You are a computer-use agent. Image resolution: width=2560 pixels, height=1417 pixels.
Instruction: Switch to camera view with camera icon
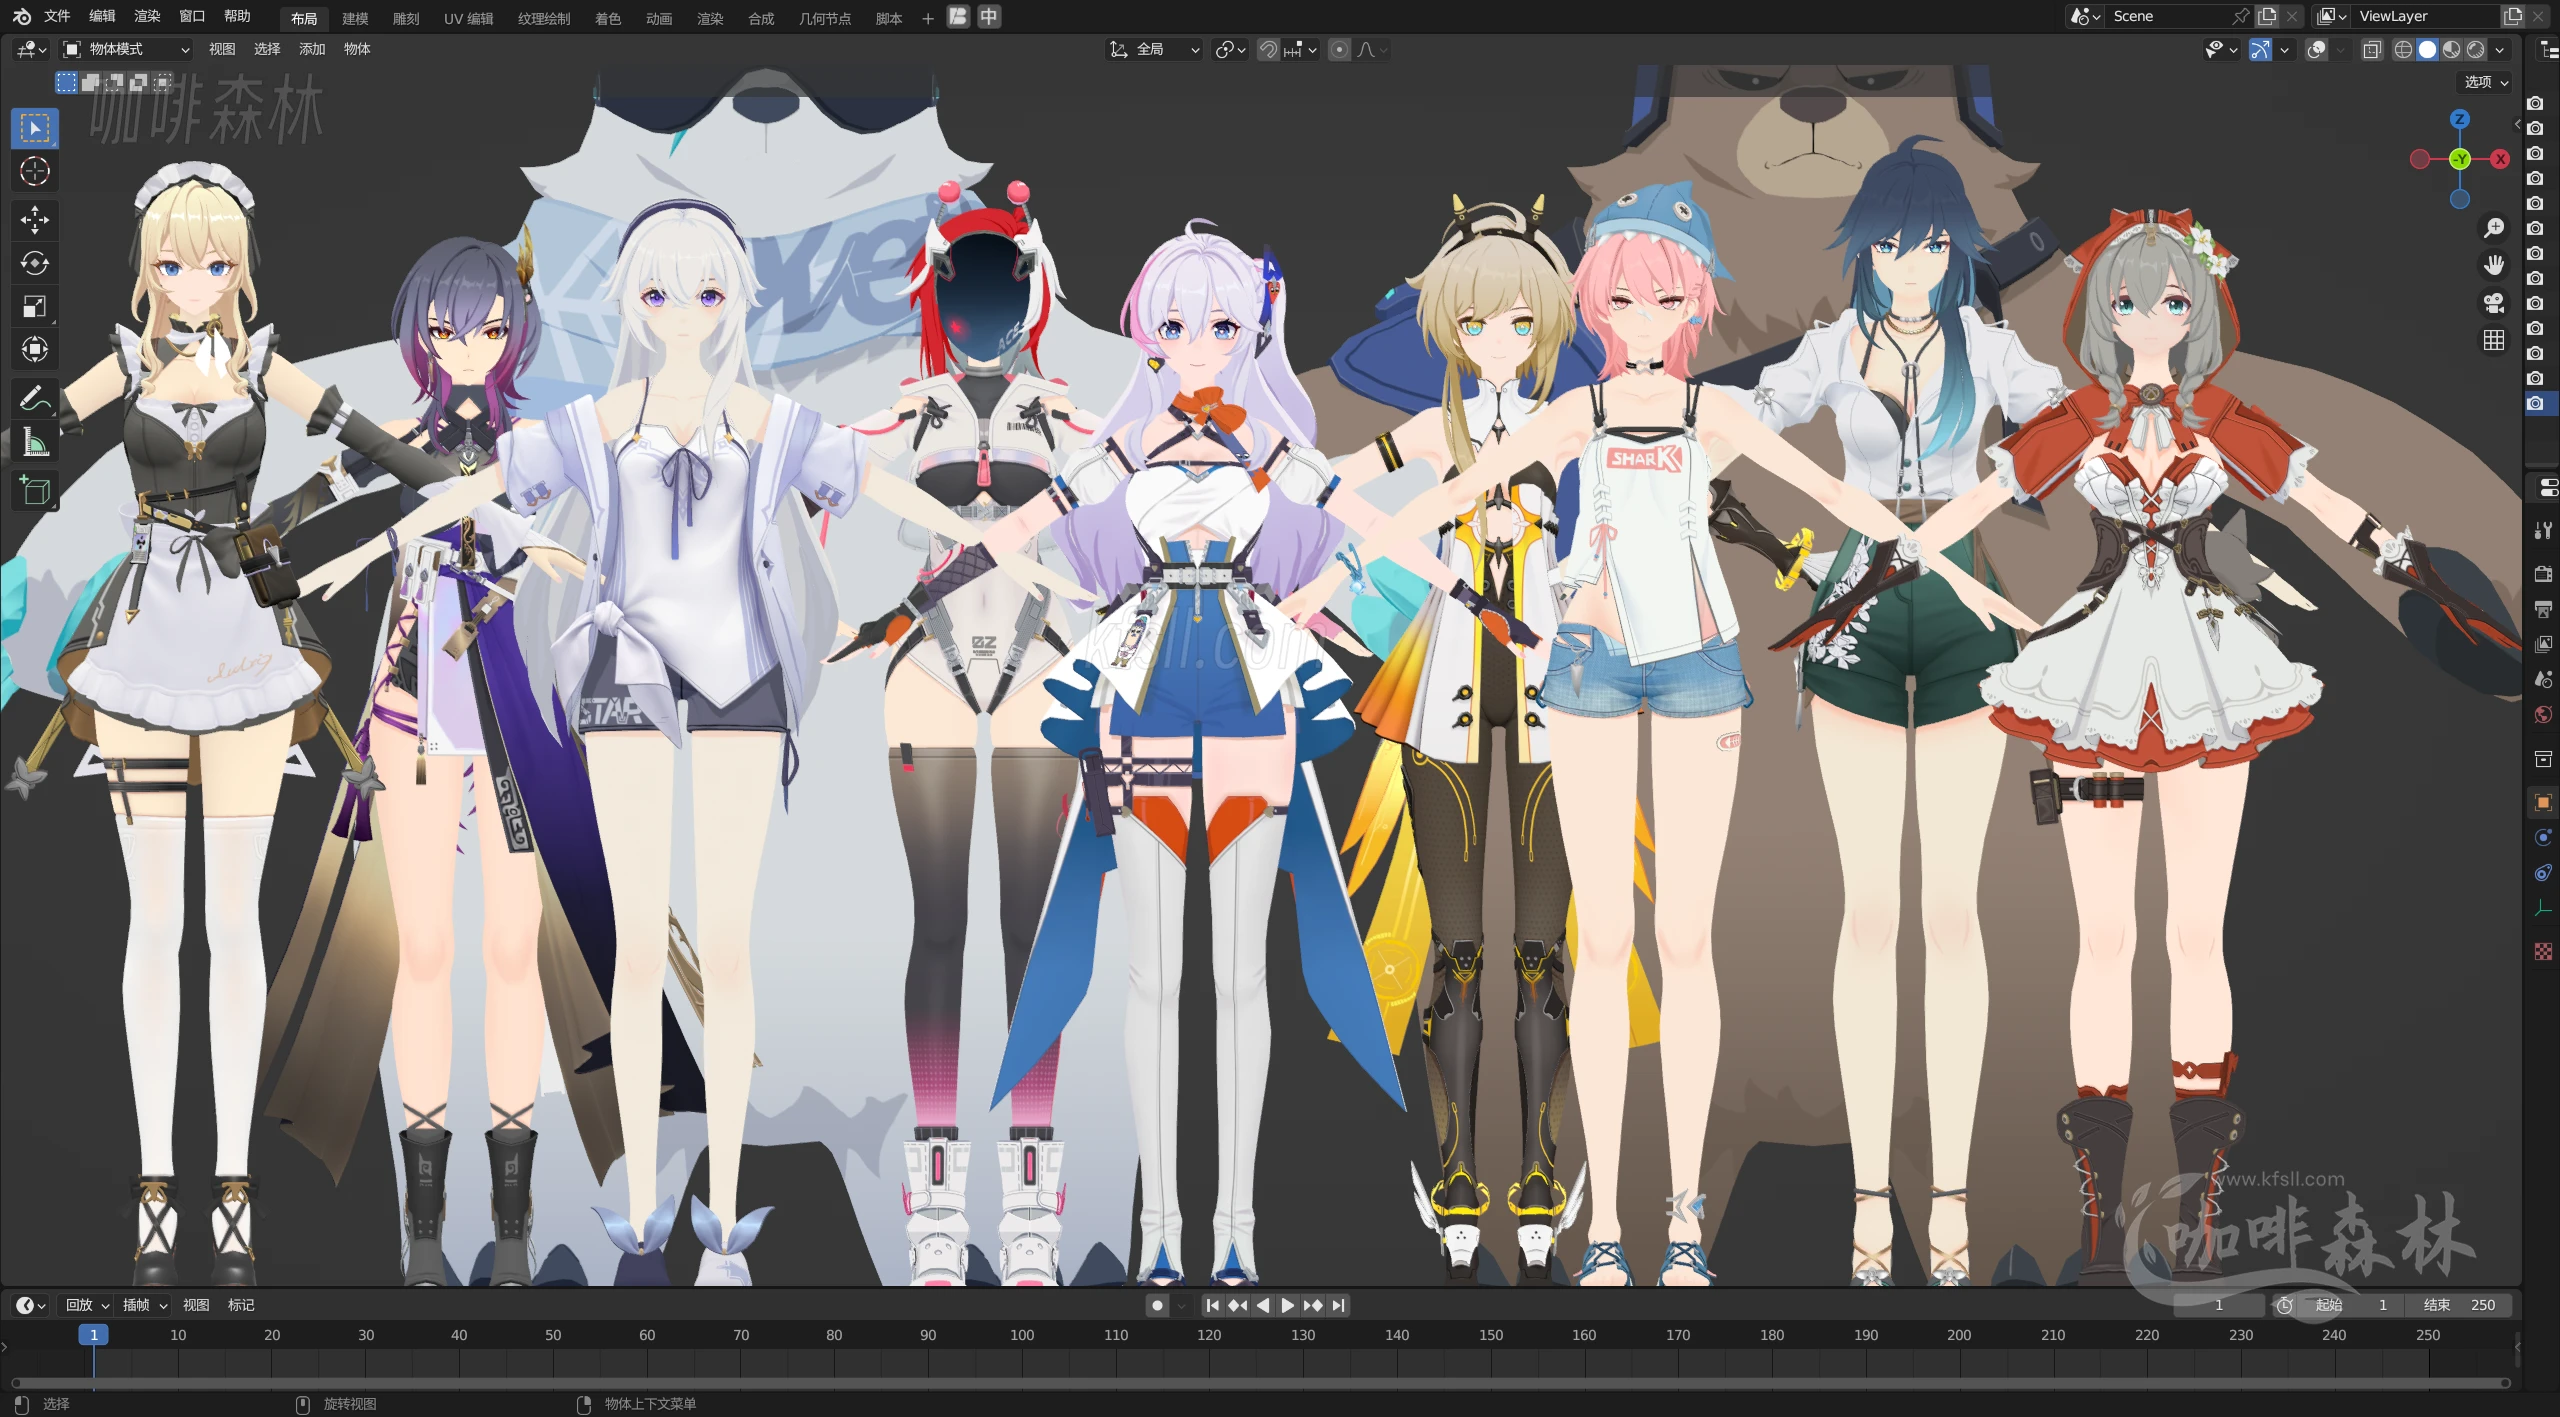pos(2494,303)
